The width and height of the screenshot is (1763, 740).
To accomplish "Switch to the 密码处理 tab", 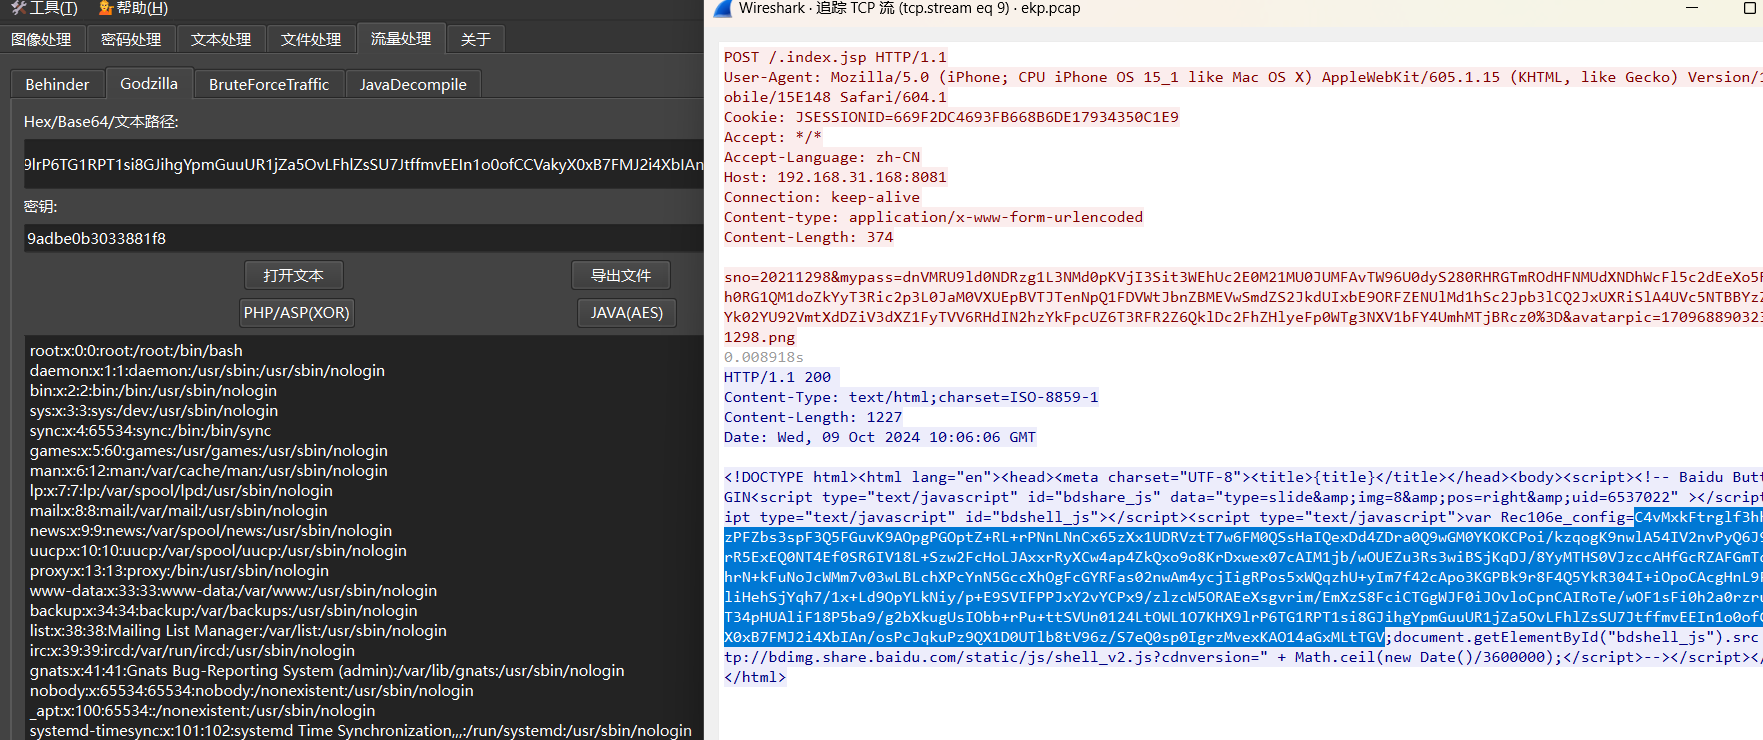I will tap(131, 39).
